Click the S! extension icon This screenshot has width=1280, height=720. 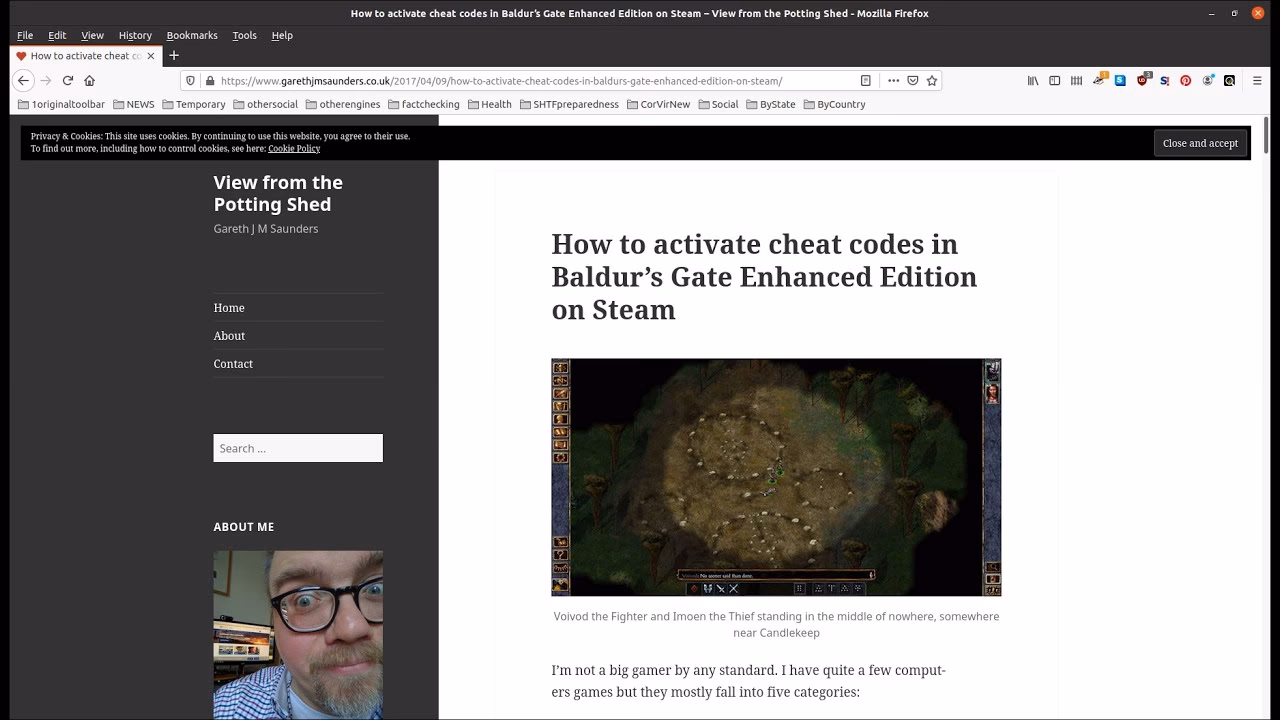(1164, 80)
